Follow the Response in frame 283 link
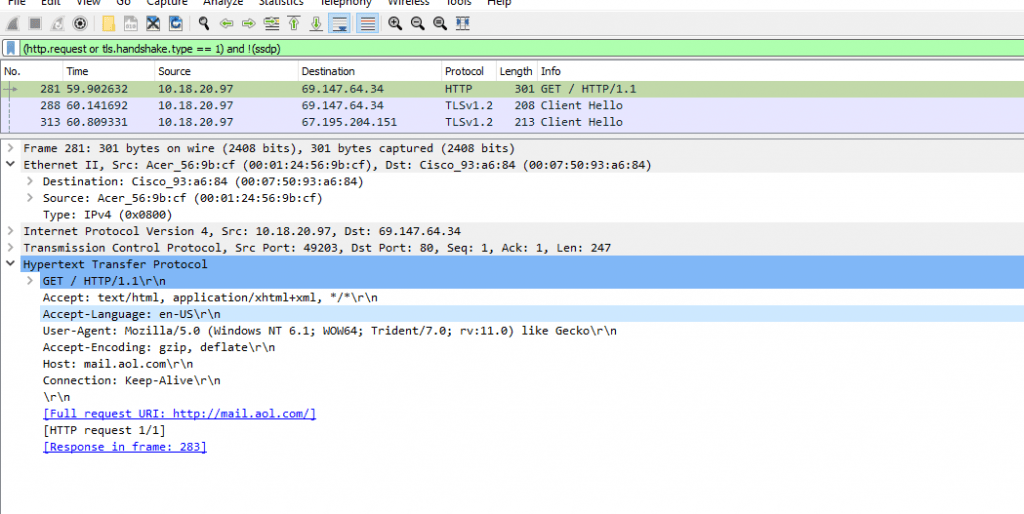This screenshot has height=514, width=1024. click(125, 447)
